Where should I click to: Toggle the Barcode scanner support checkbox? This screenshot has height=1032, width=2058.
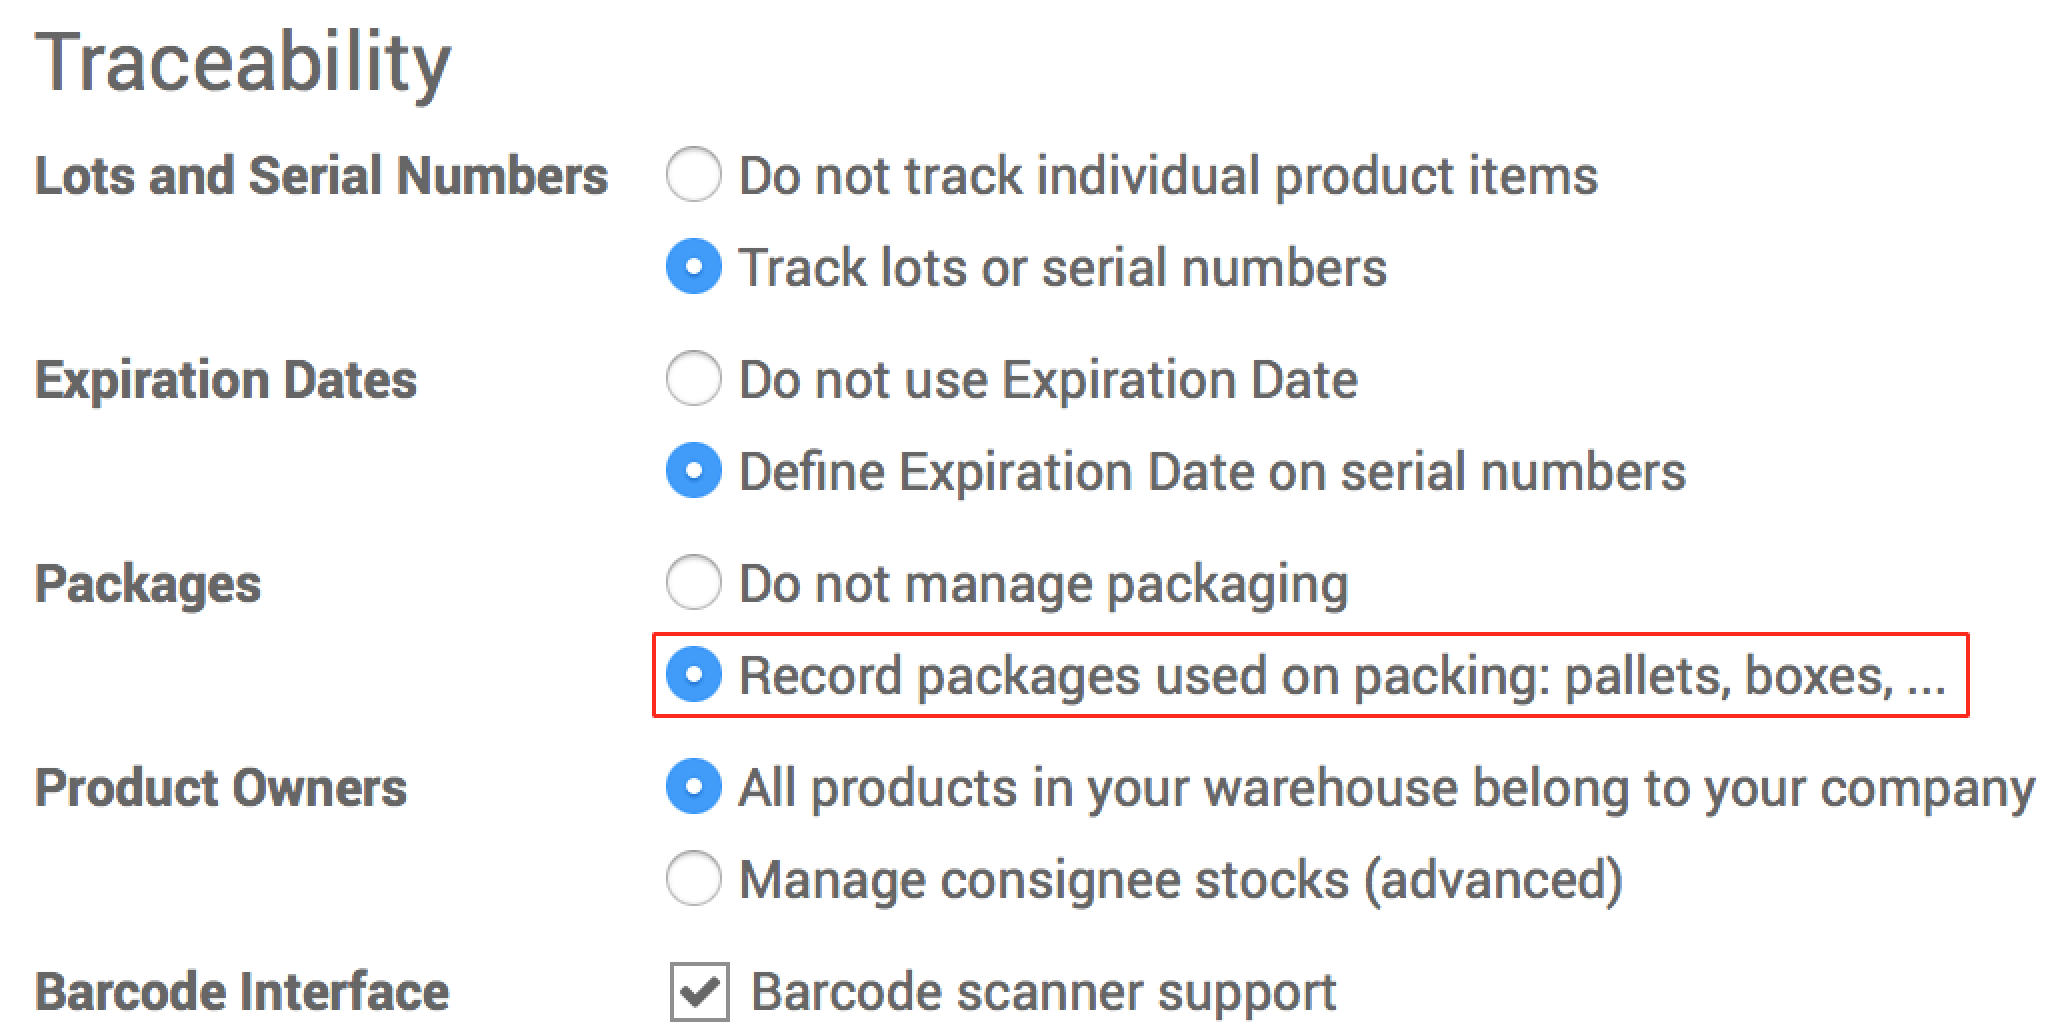[699, 992]
